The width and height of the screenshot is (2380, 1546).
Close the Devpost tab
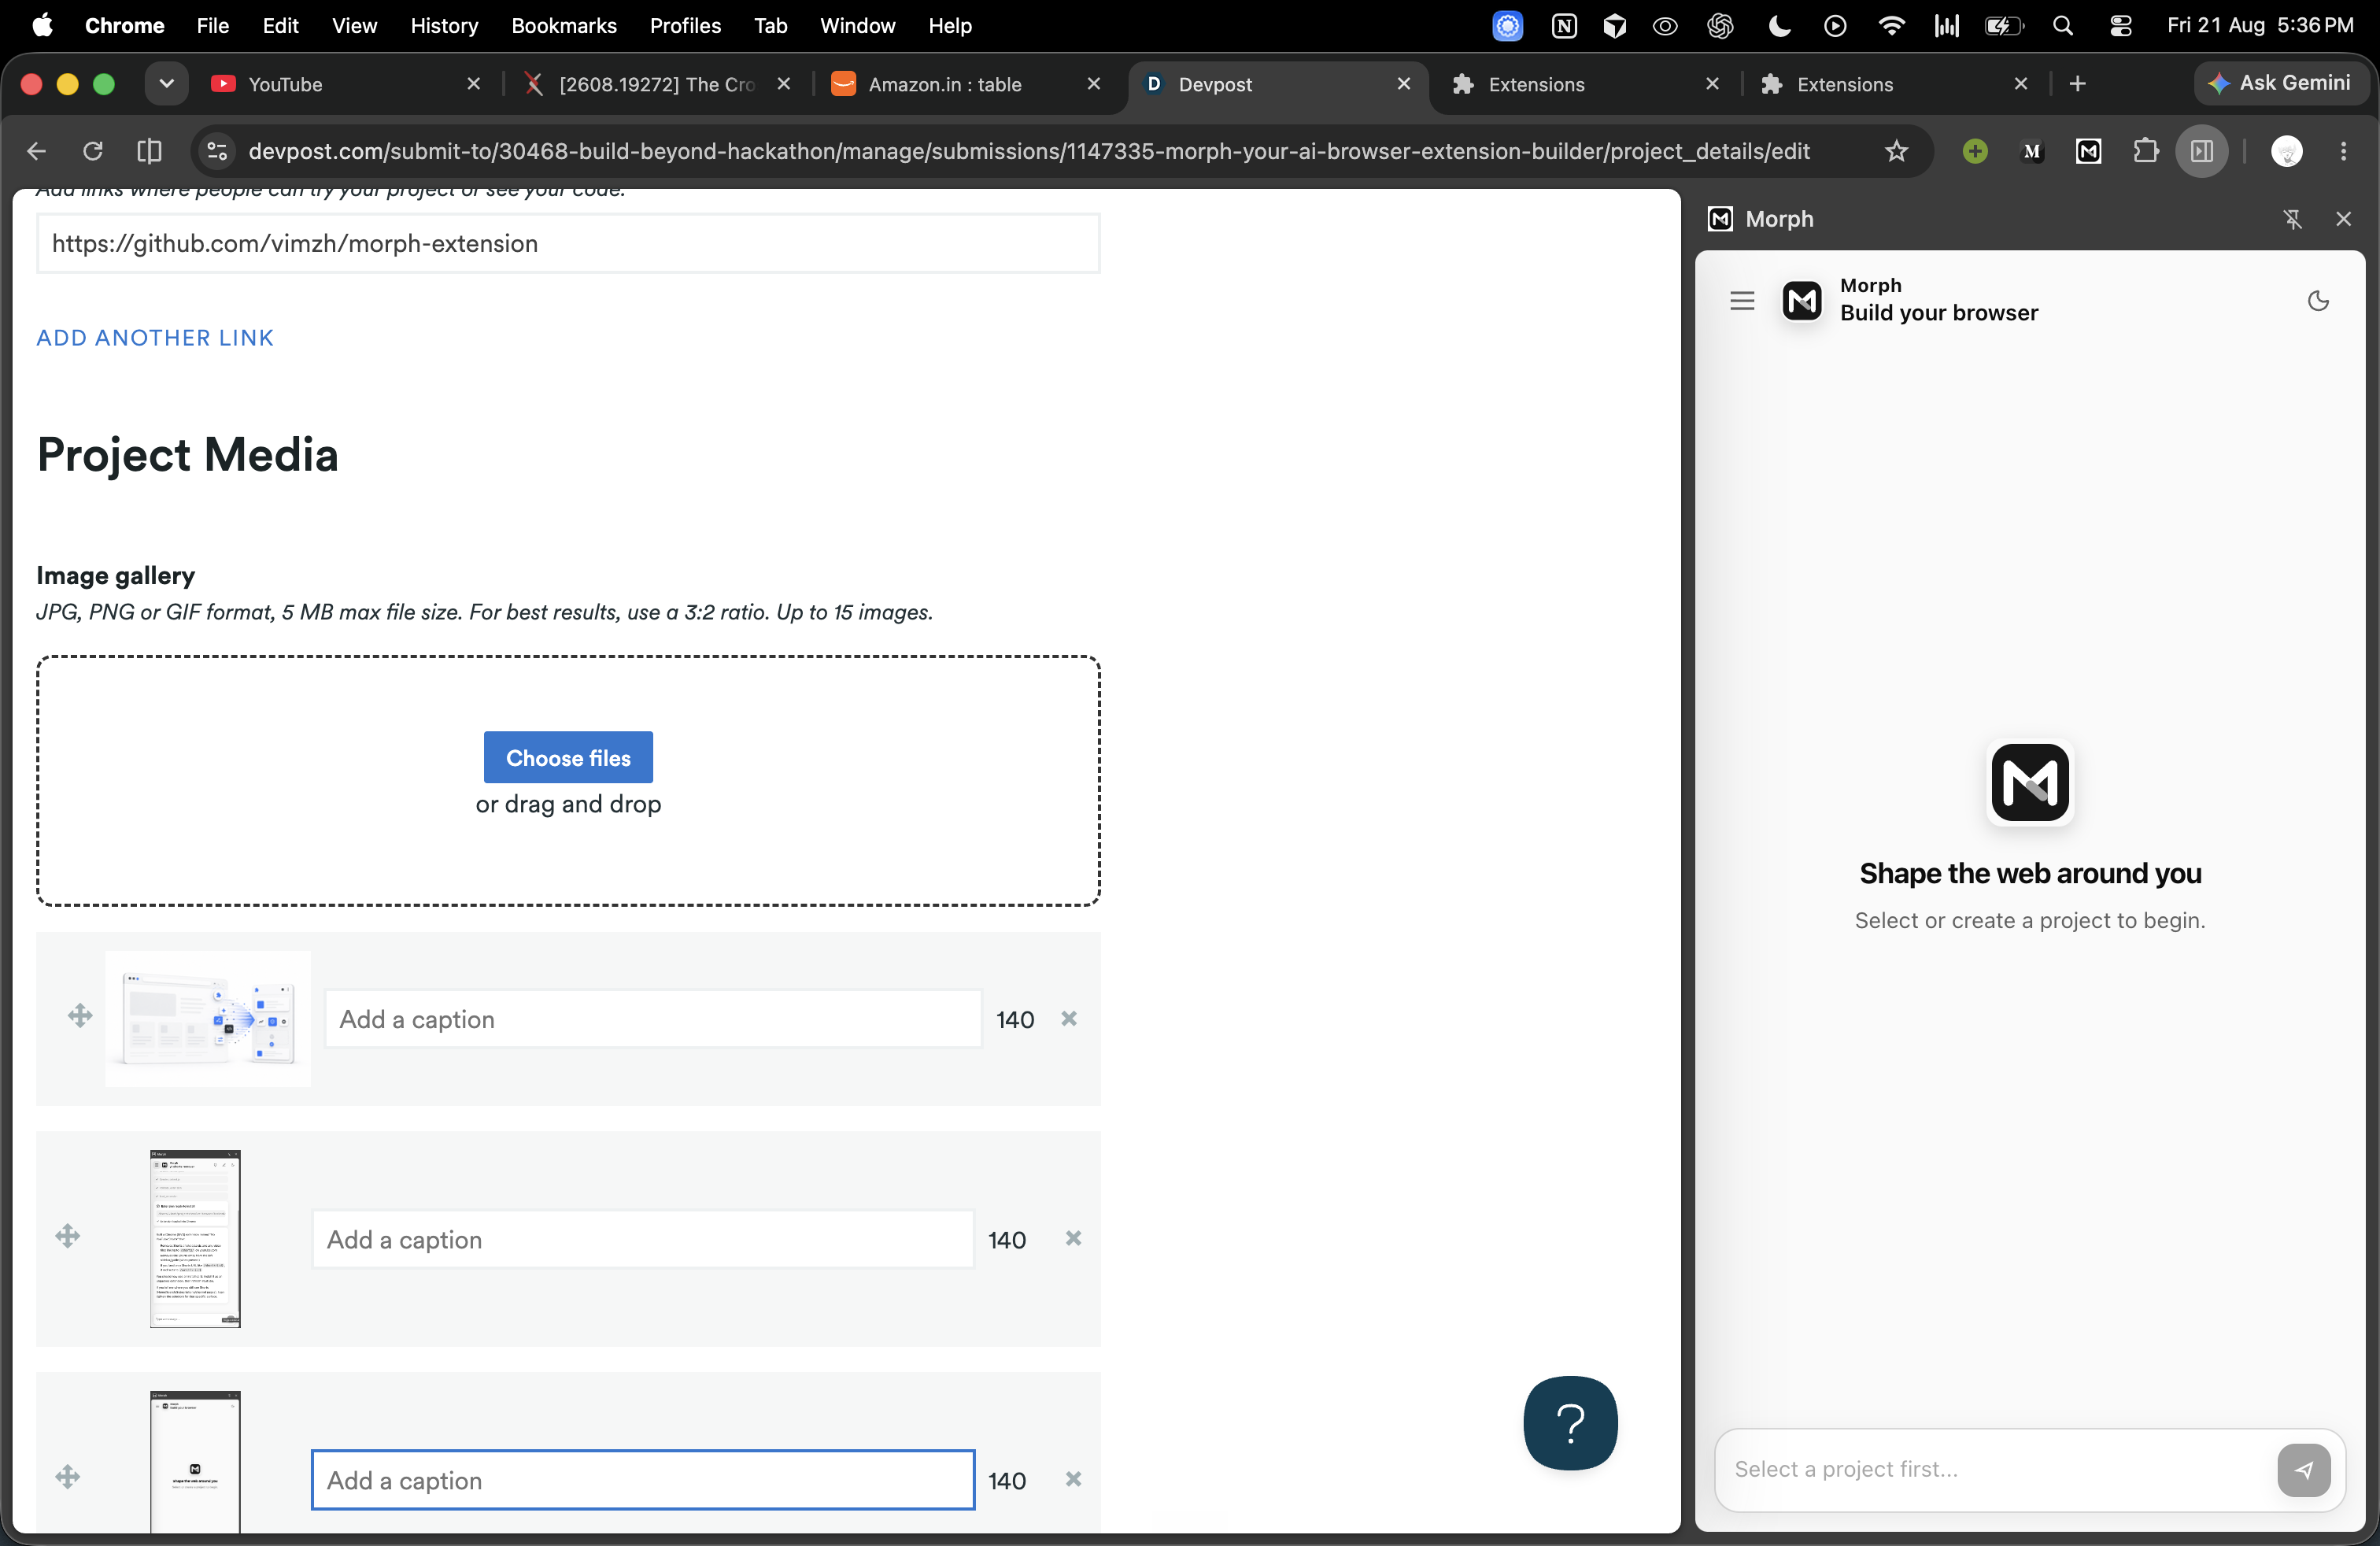click(x=1404, y=84)
